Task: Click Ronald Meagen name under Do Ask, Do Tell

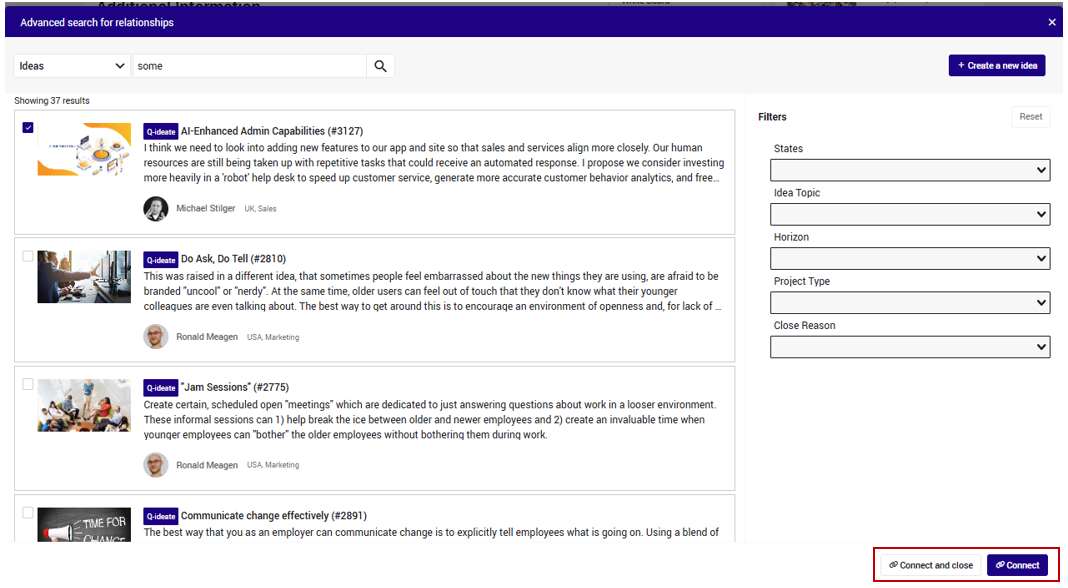Action: click(x=207, y=337)
